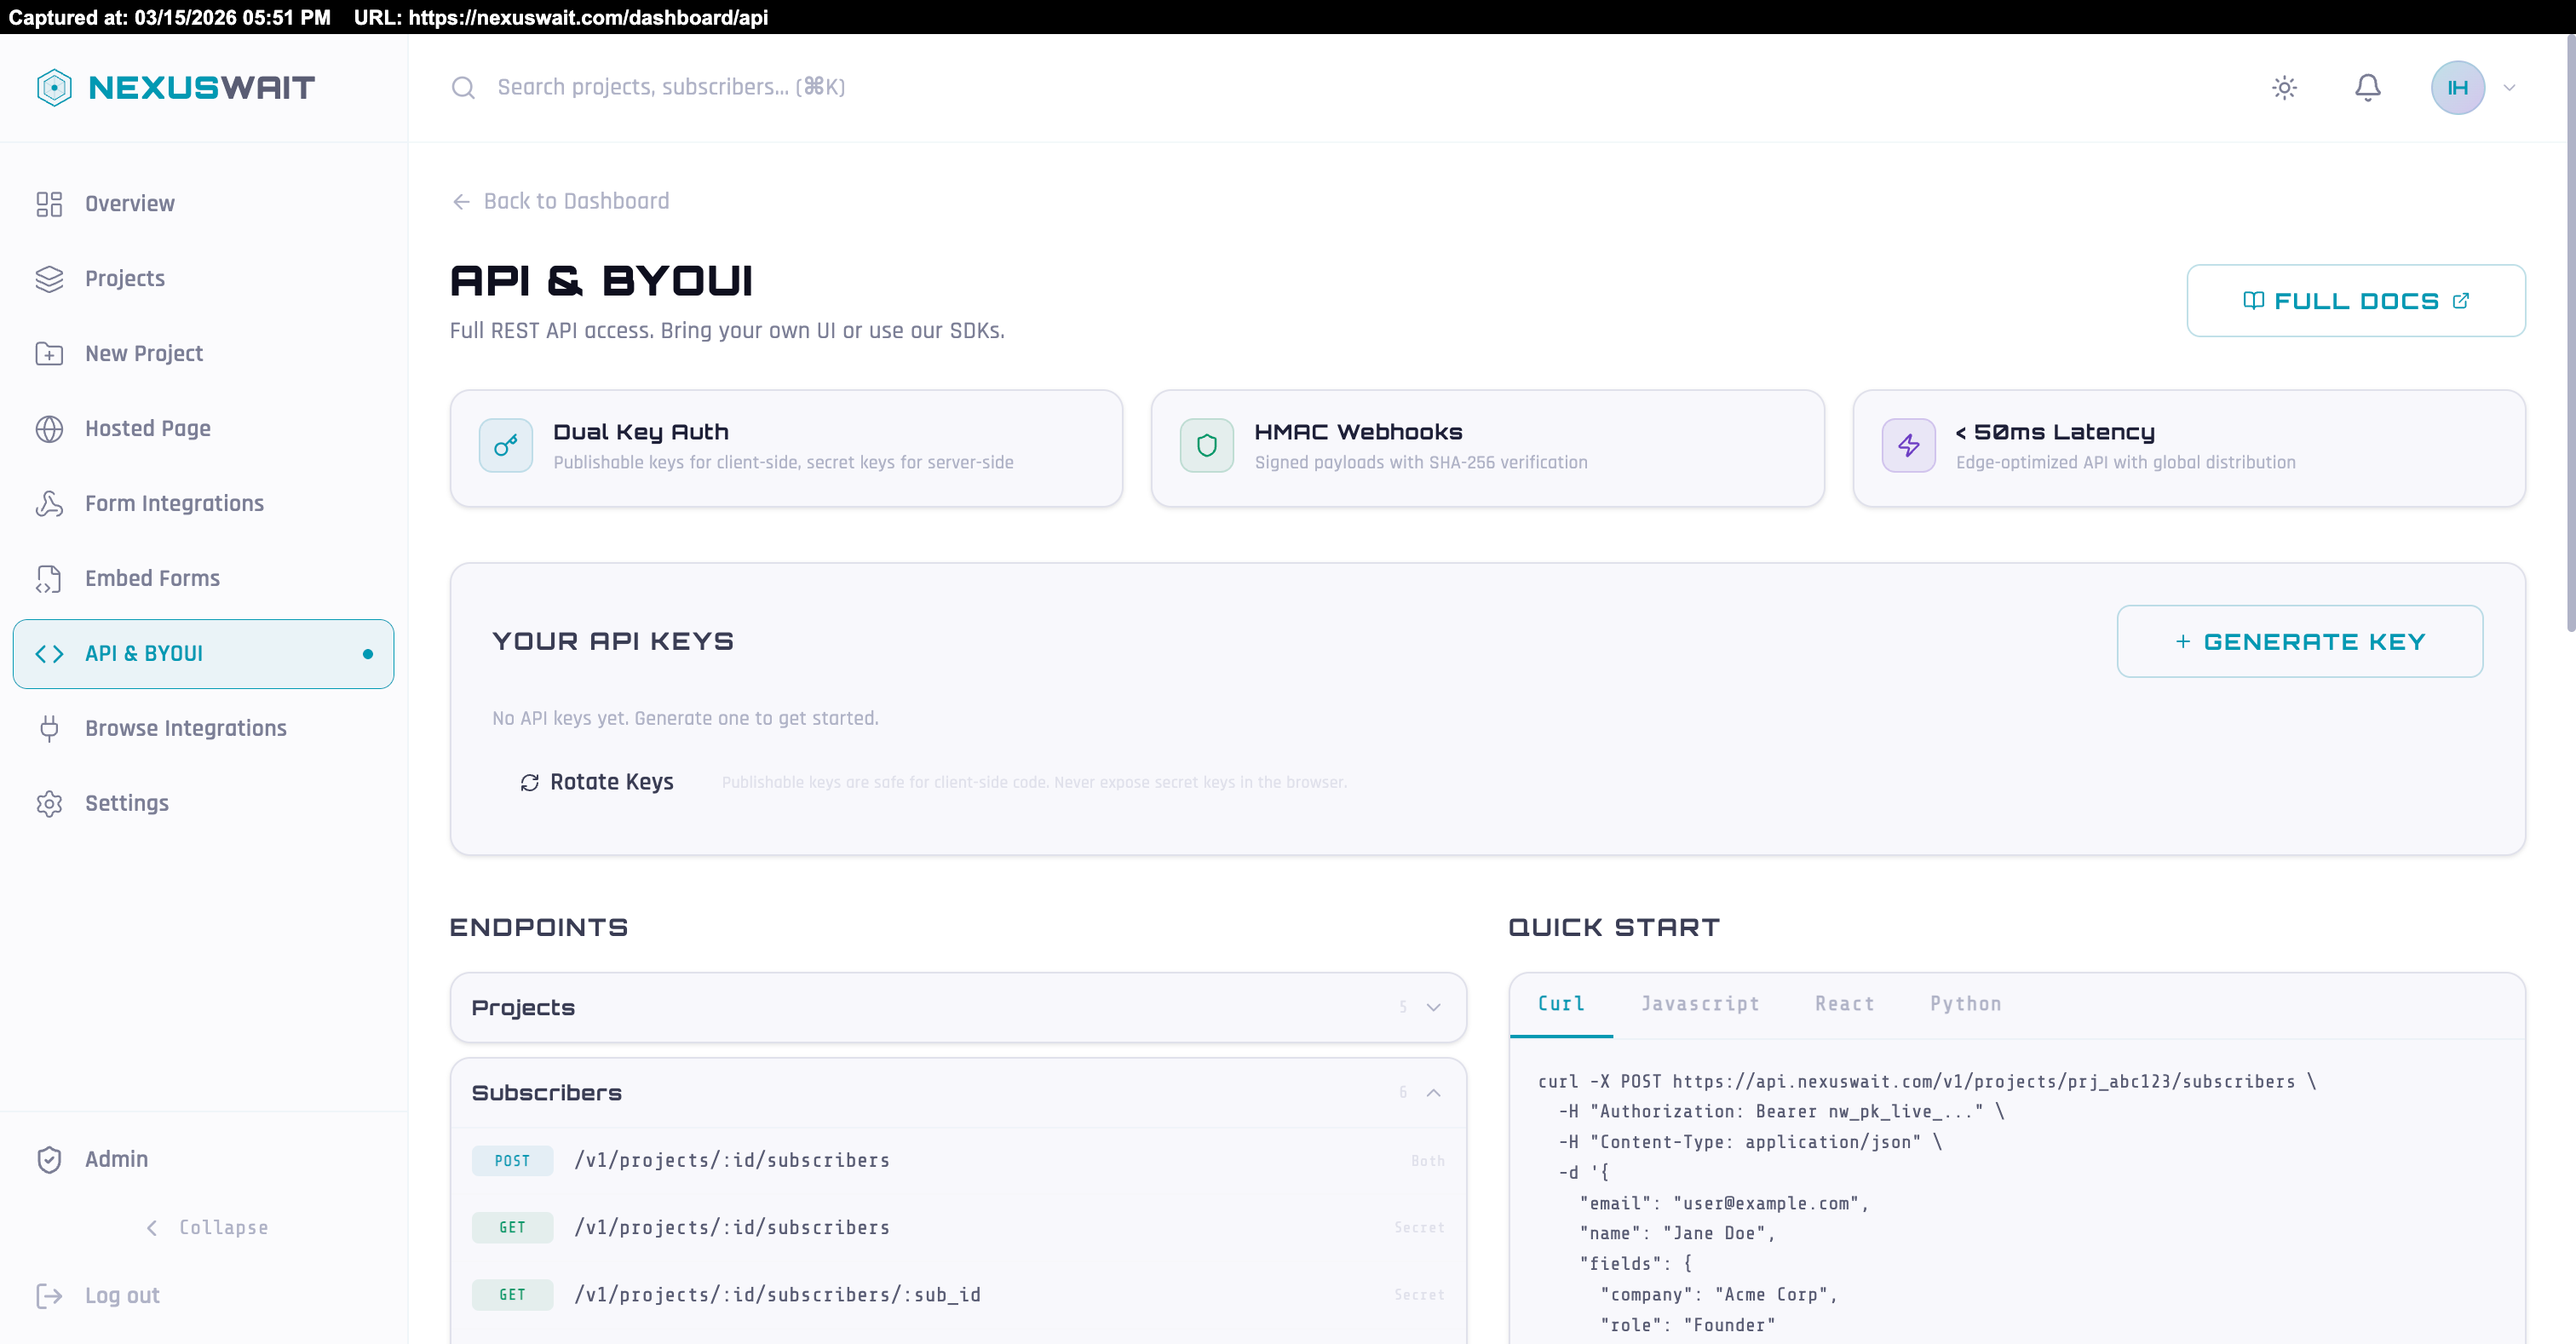Open Browse Integrations plug icon

coord(49,728)
